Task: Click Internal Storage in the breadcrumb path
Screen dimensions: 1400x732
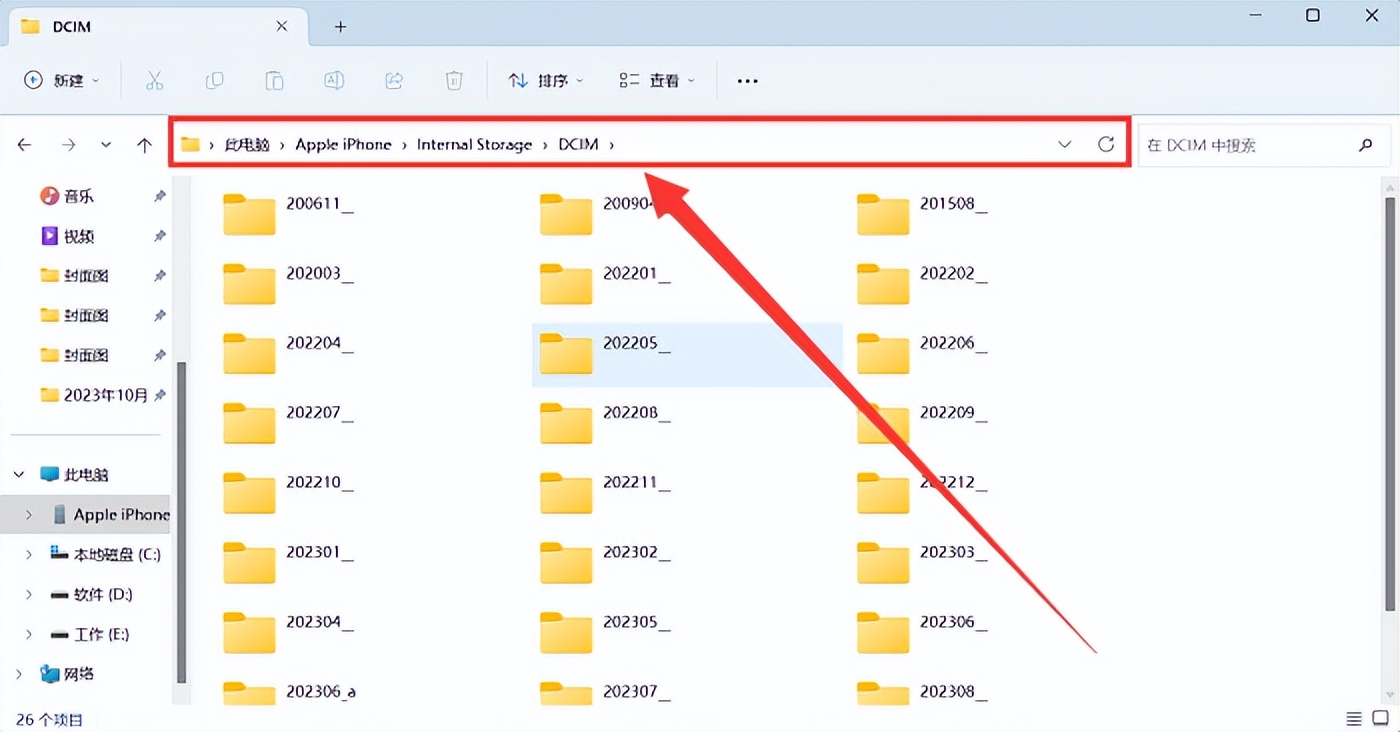Action: [x=474, y=144]
